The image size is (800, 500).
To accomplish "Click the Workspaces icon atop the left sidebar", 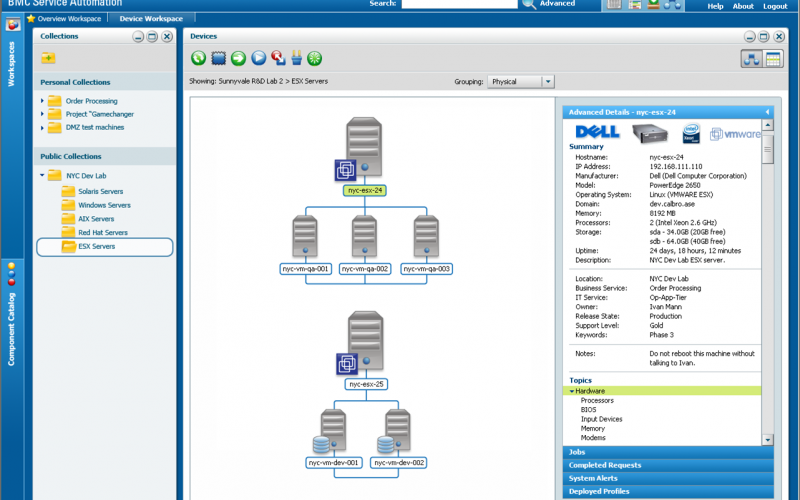I will click(x=13, y=24).
